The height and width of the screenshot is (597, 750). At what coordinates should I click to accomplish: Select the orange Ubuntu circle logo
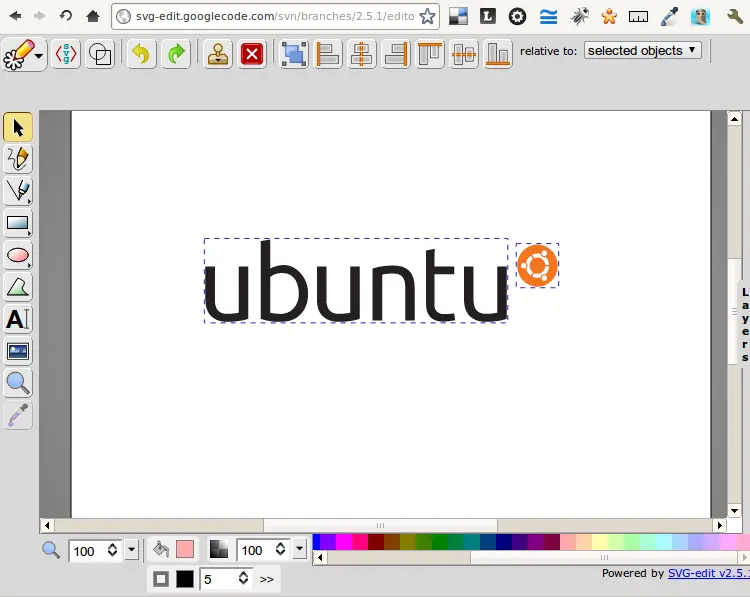[537, 265]
